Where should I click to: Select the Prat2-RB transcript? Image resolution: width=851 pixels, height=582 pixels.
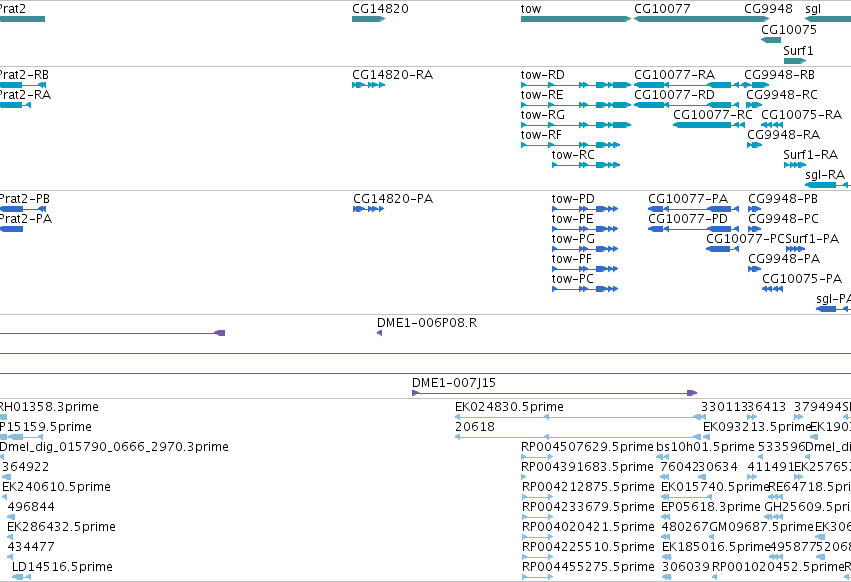click(23, 85)
